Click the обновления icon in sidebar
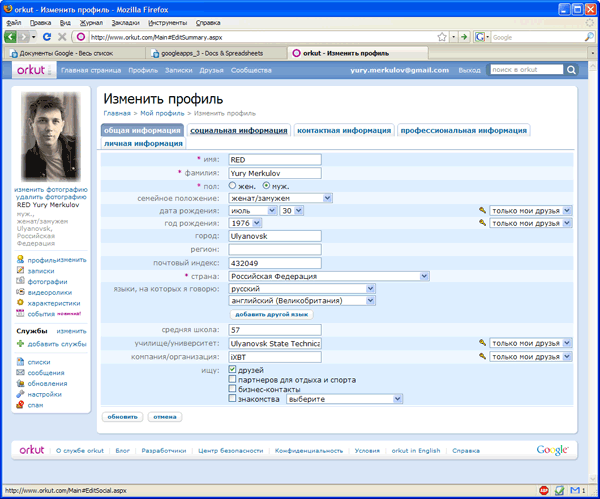 [20, 383]
